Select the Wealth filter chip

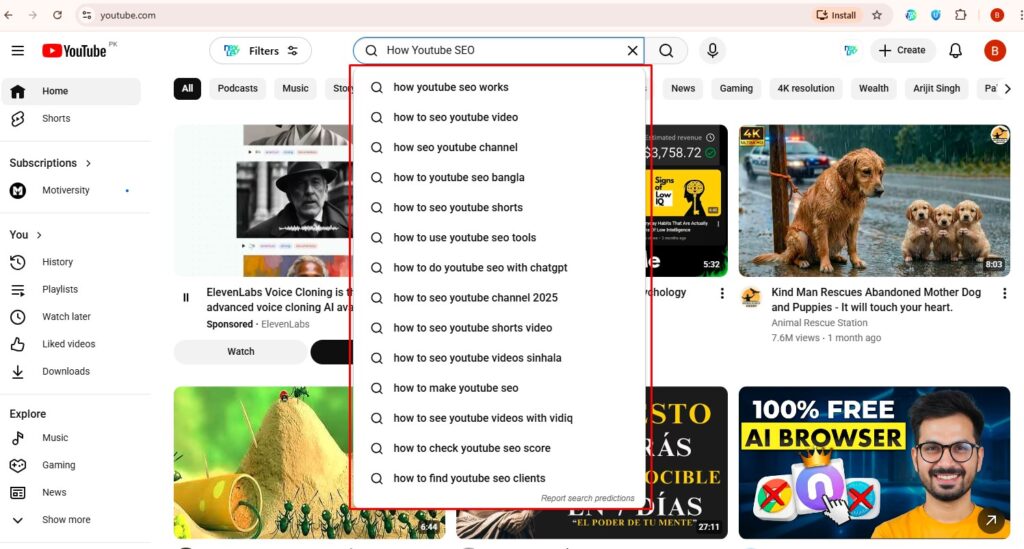[873, 88]
